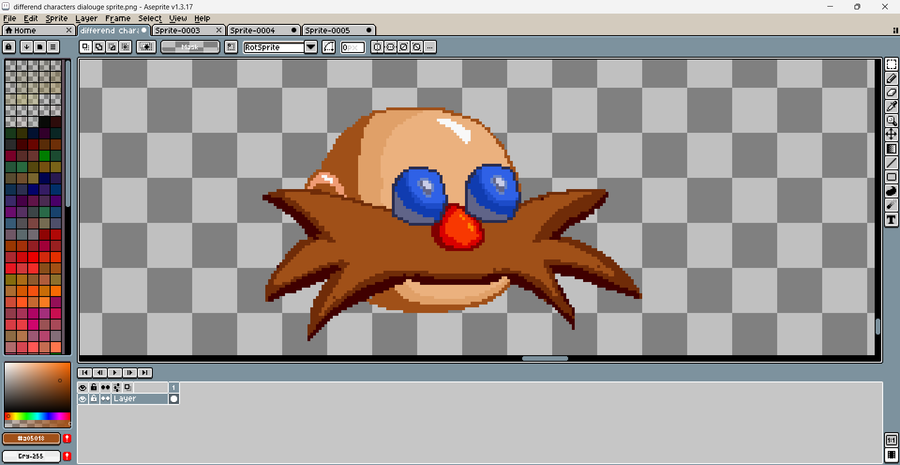
Task: Select the Move tool
Action: [x=891, y=134]
